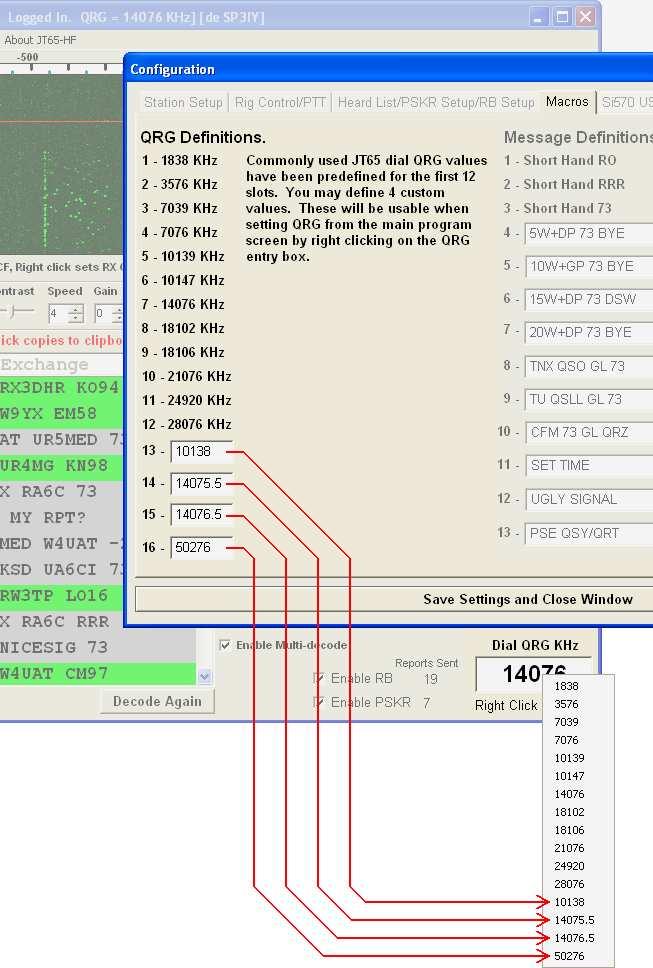Image resolution: width=653 pixels, height=968 pixels.
Task: Toggle Enable Multi-decode checkbox
Action: click(x=225, y=645)
